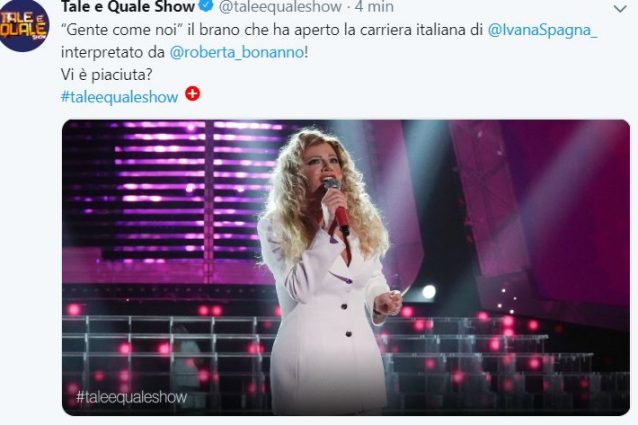Open the tweet via the 4 min timestamp
The width and height of the screenshot is (638, 425).
point(374,6)
